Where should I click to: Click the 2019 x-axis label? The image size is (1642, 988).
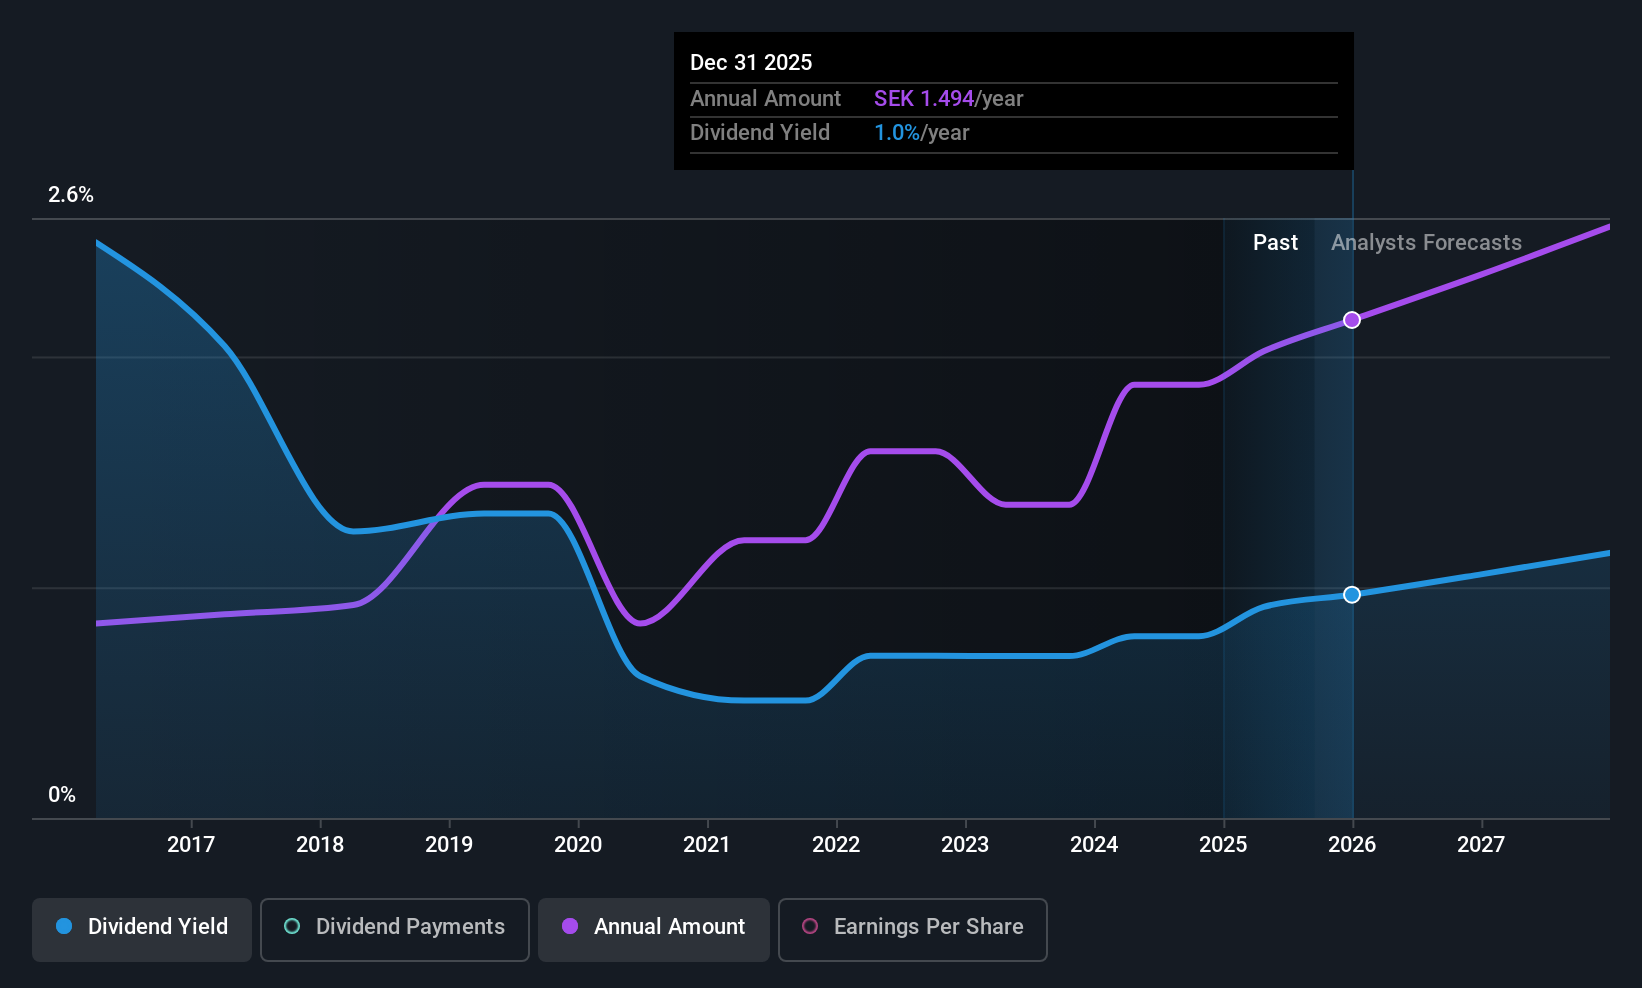(449, 845)
